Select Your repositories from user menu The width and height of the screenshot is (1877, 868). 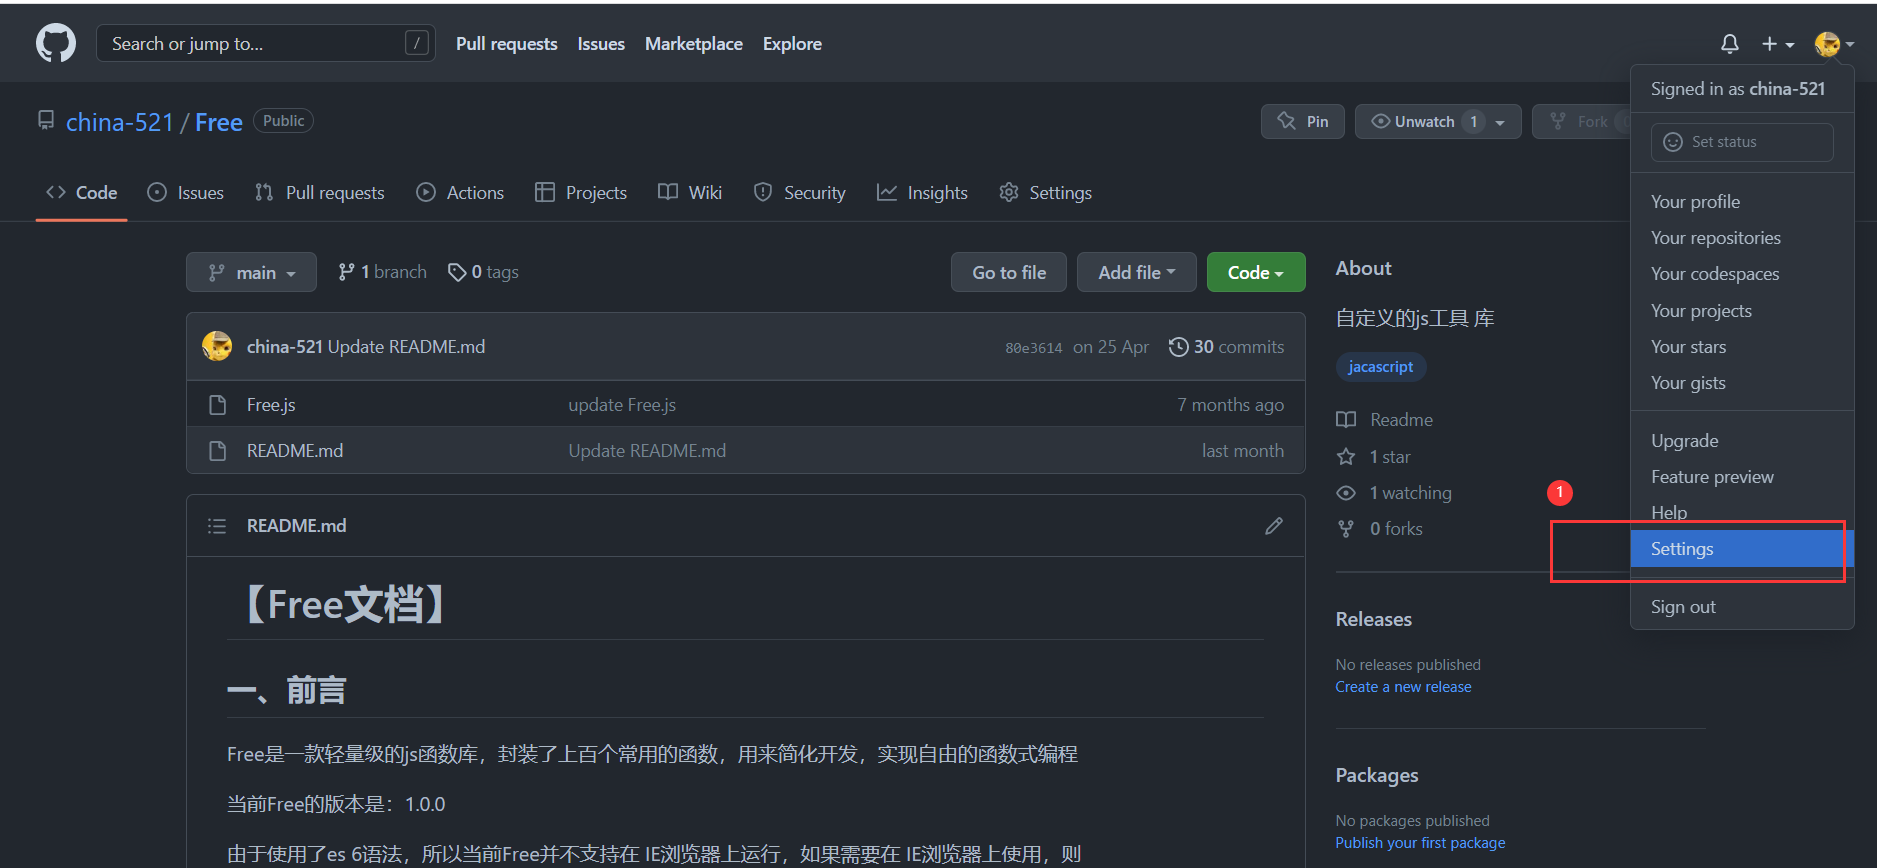point(1742,238)
